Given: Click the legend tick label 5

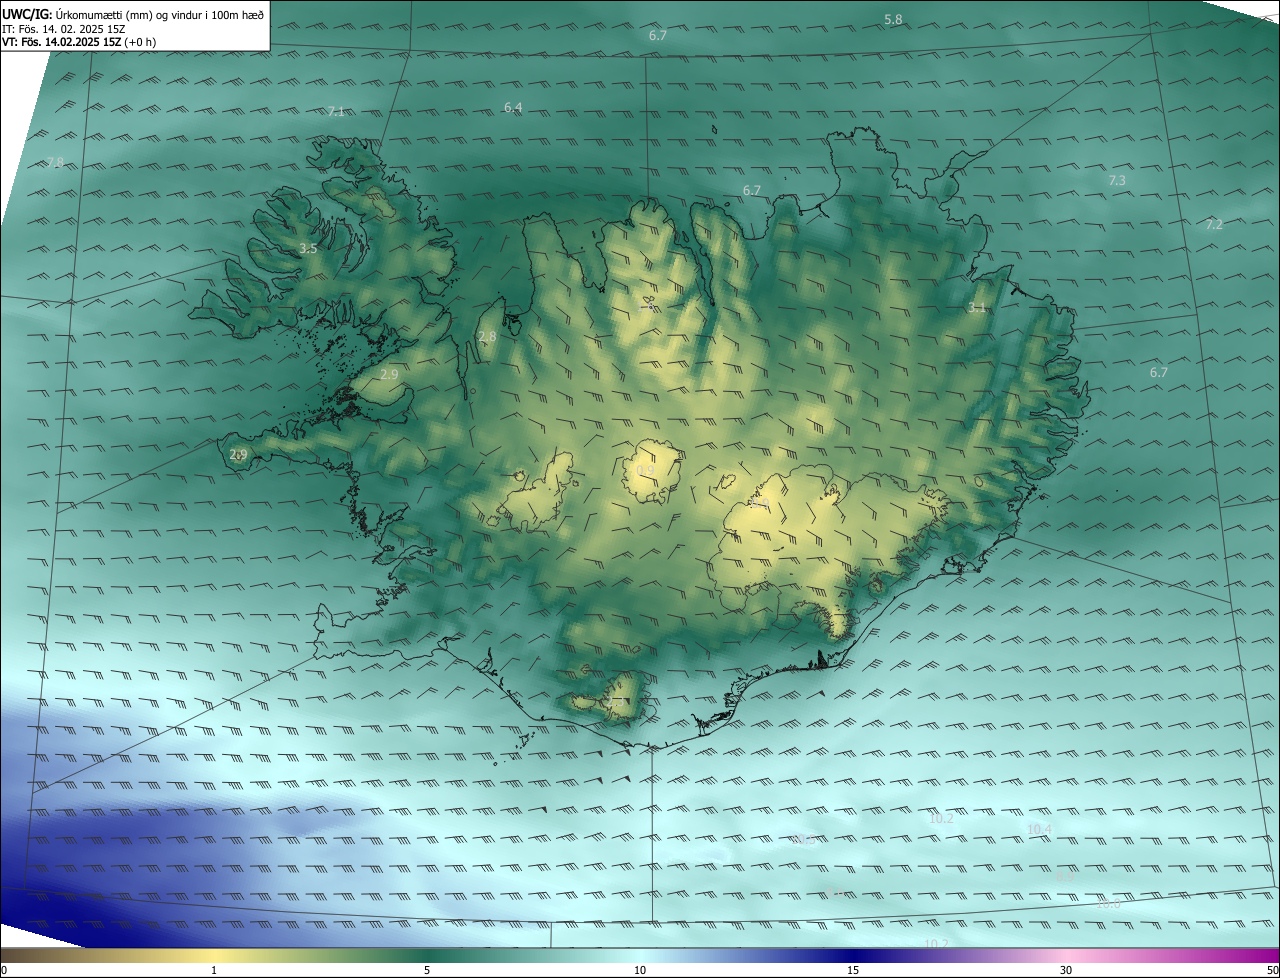Looking at the screenshot, I should coord(427,970).
